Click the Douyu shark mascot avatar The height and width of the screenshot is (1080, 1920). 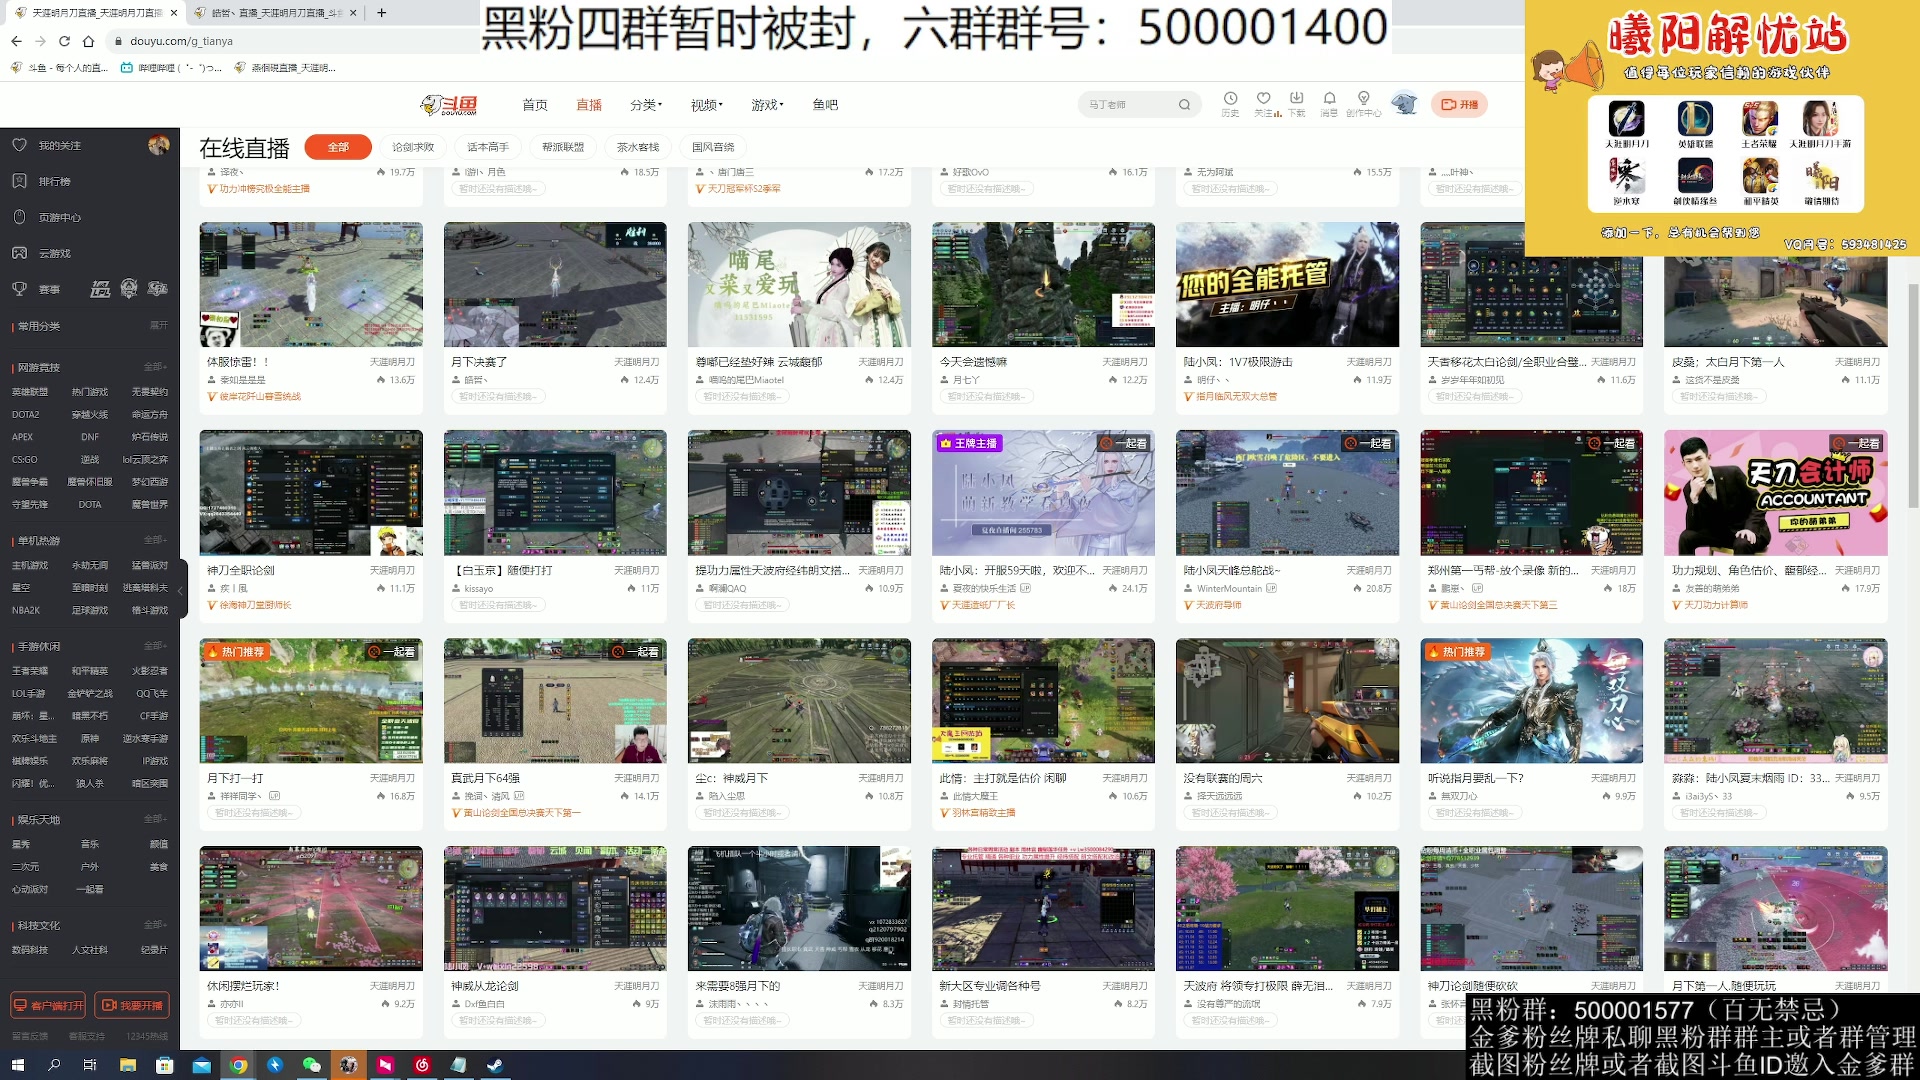tap(1404, 104)
